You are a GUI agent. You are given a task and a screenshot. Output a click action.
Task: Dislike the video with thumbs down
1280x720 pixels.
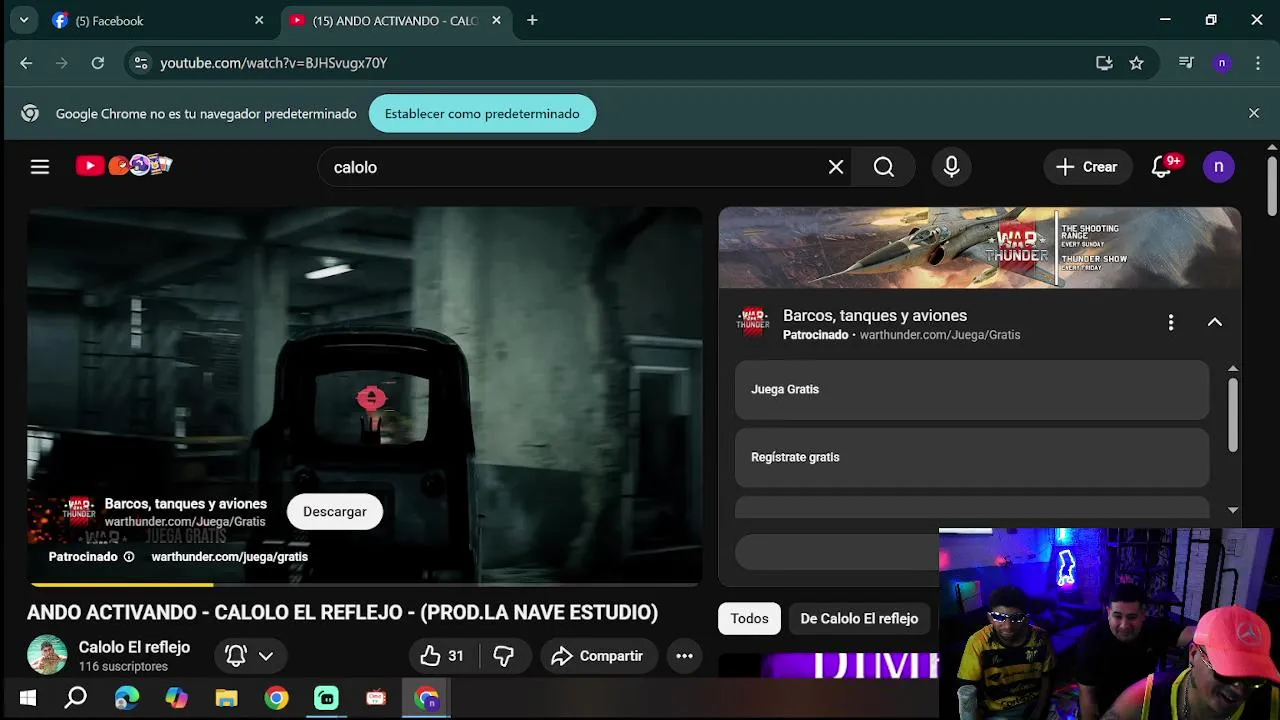point(504,656)
